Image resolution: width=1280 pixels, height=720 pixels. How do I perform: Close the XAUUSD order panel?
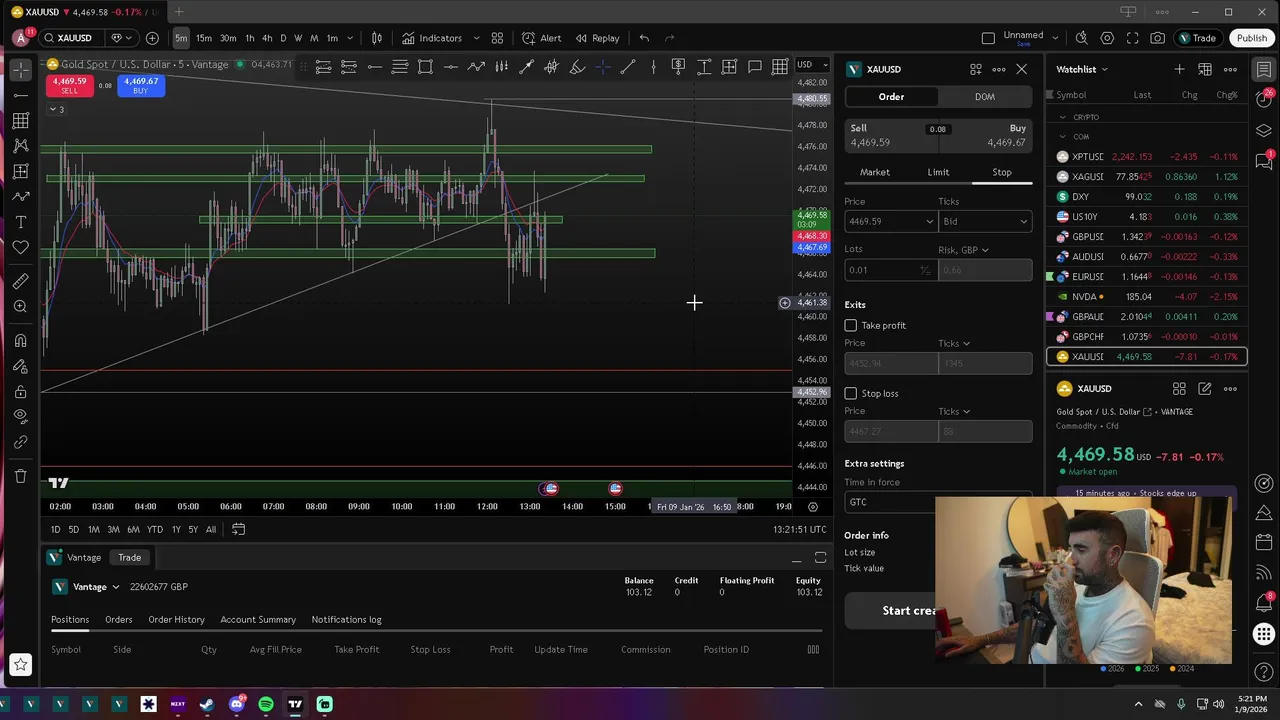point(1021,69)
